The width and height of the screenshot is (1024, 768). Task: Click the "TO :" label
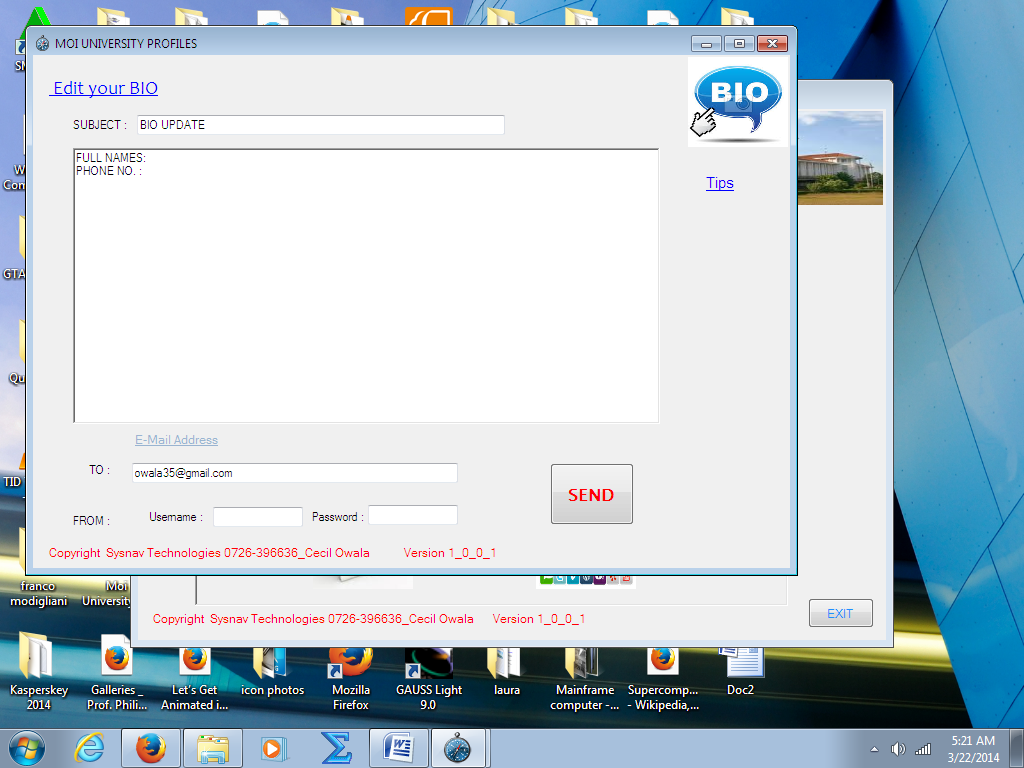tap(99, 470)
